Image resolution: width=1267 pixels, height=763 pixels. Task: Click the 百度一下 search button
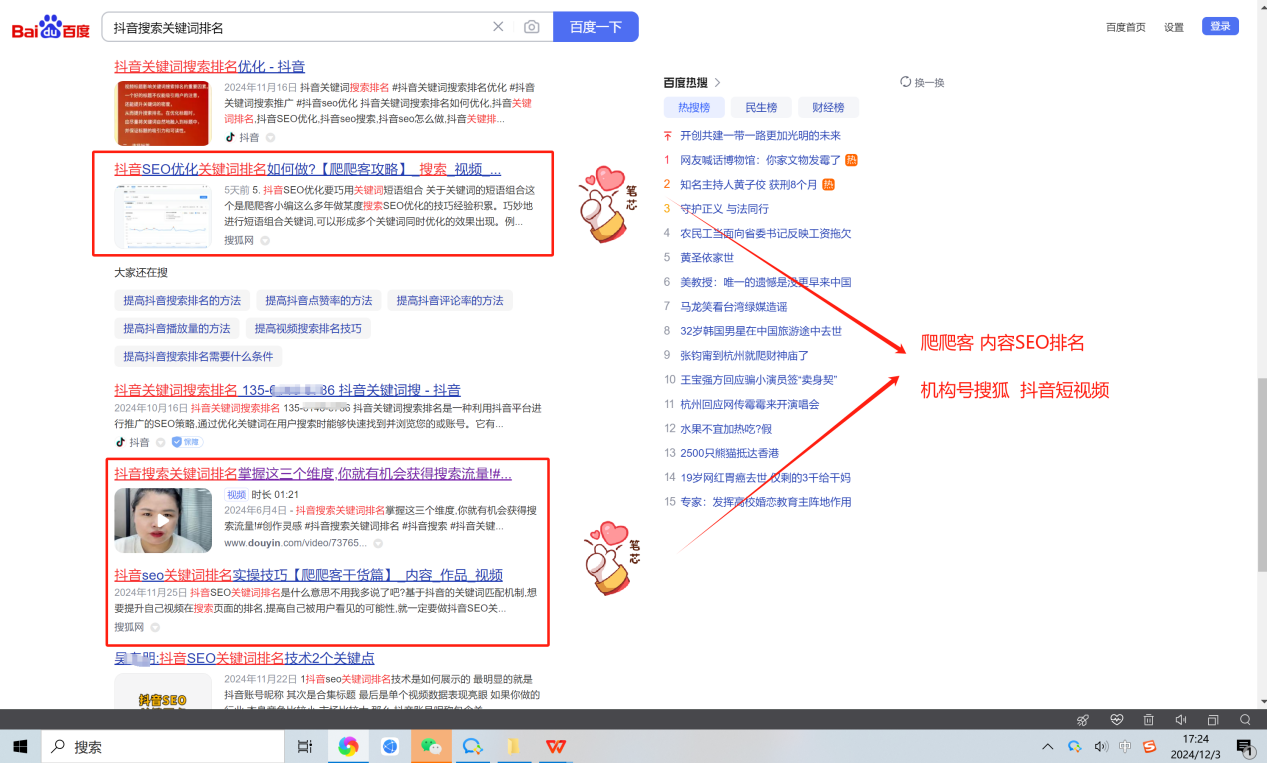pyautogui.click(x=596, y=27)
